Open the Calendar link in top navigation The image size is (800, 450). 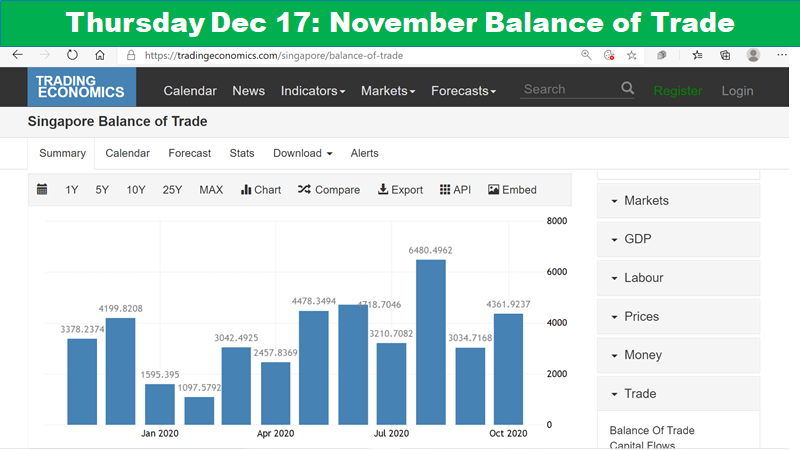[190, 91]
